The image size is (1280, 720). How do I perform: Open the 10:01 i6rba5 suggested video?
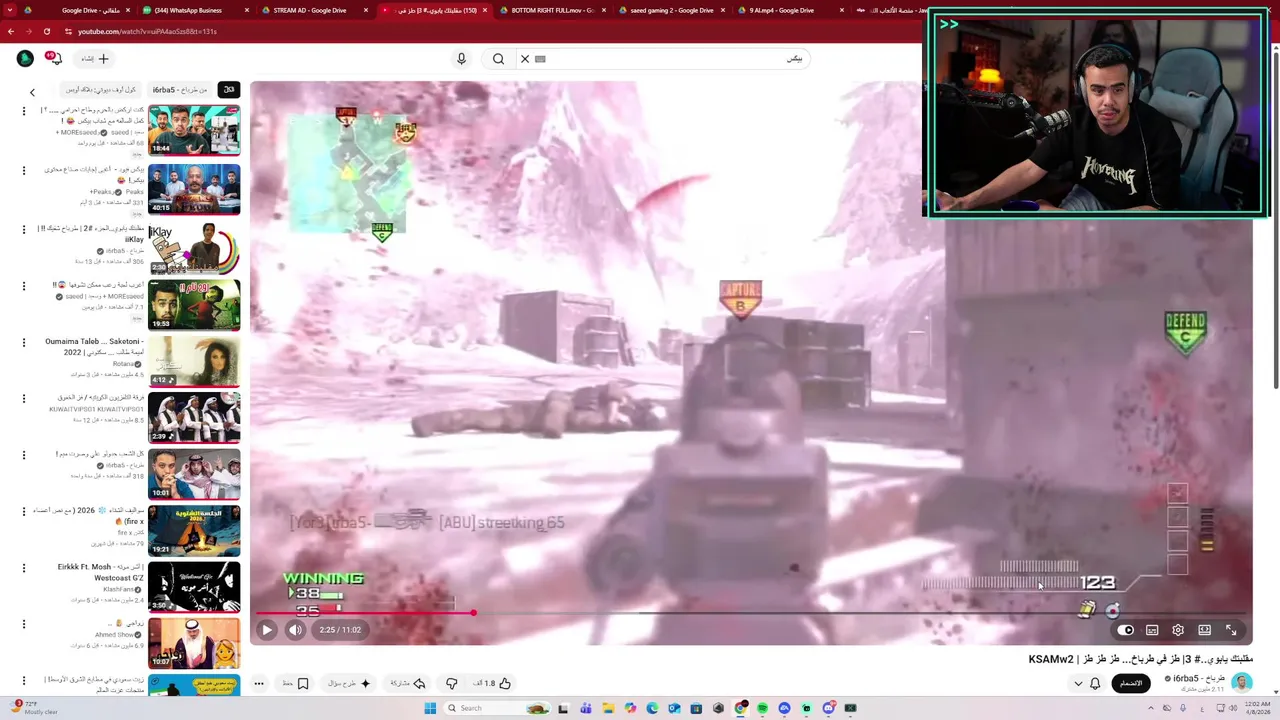(x=194, y=474)
